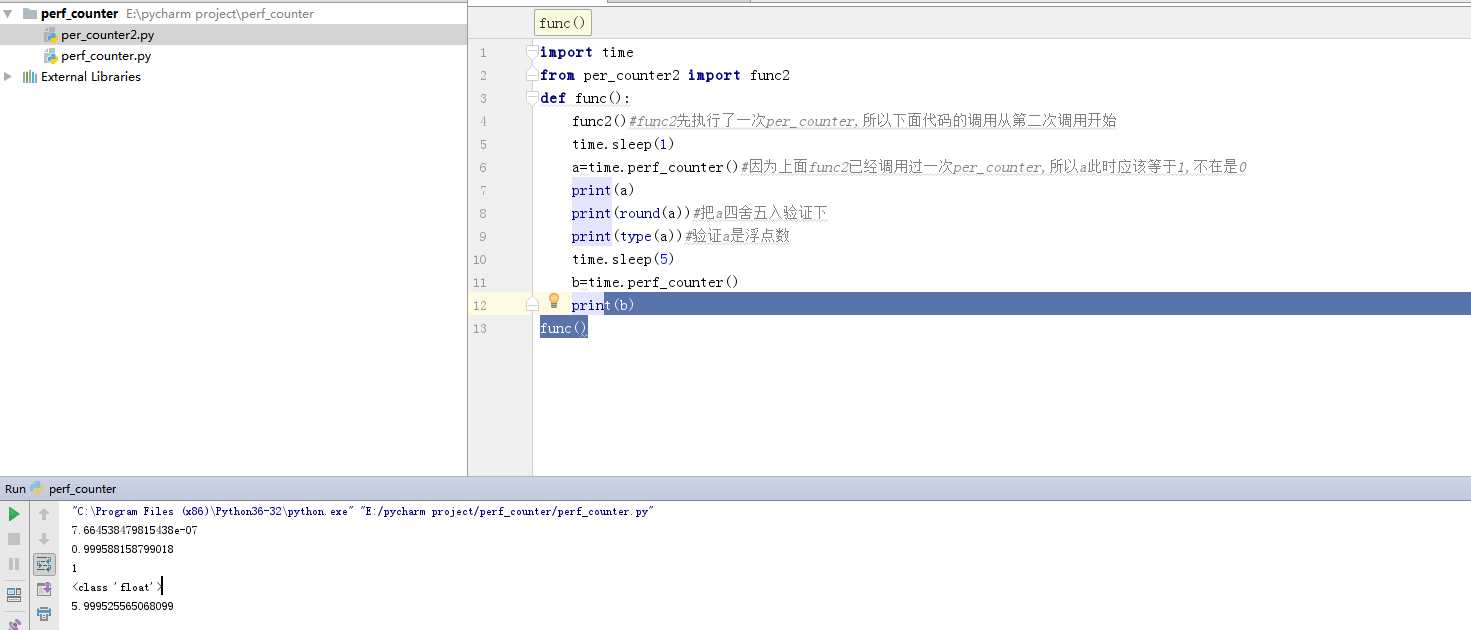Click the External Libraries icon
The height and width of the screenshot is (630, 1471).
tap(30, 77)
